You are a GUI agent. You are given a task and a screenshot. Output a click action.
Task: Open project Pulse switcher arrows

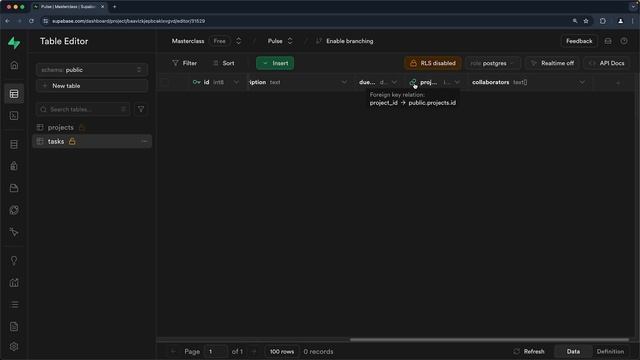[x=290, y=41]
